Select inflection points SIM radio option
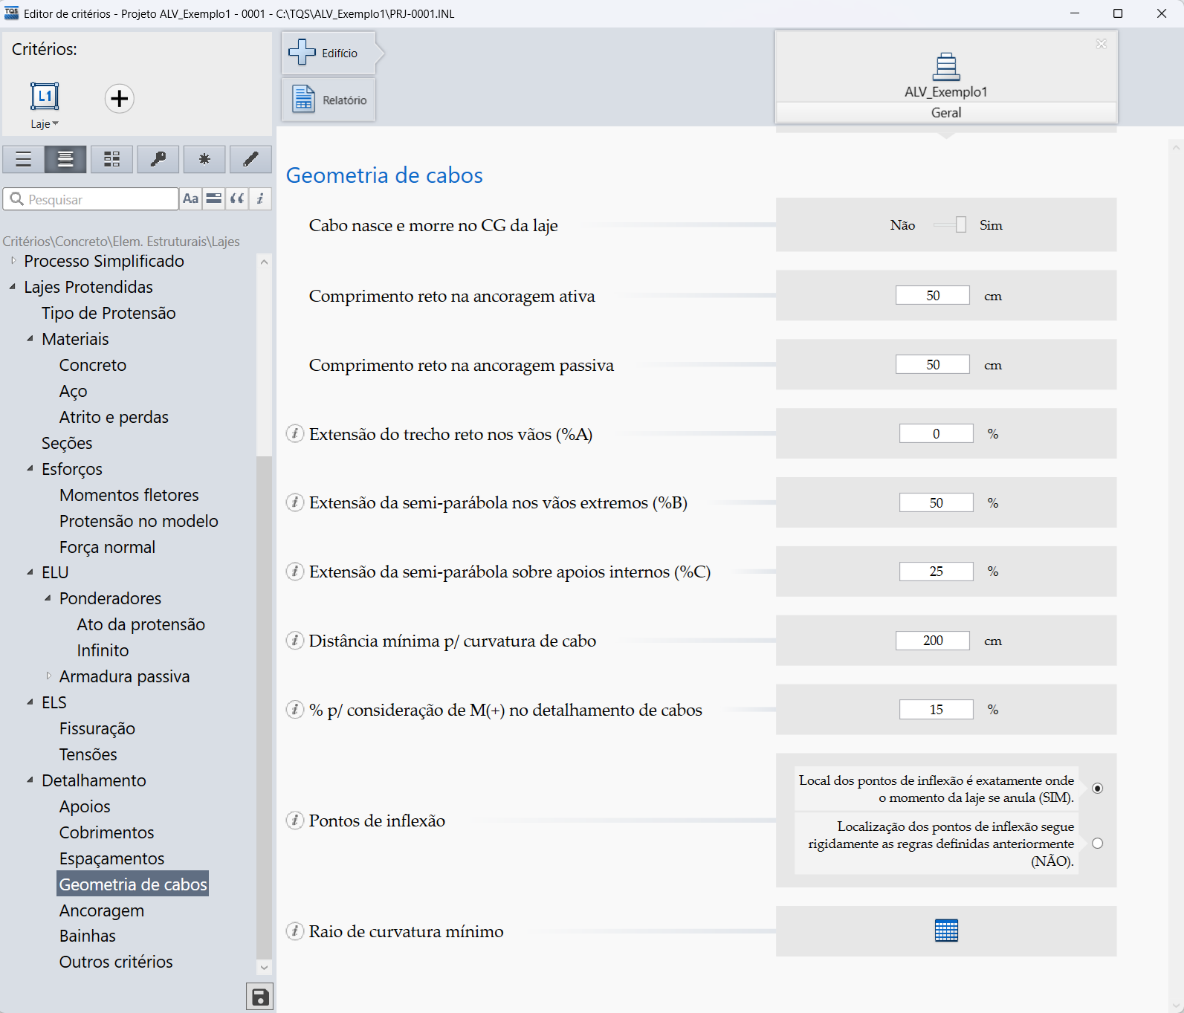This screenshot has height=1013, width=1184. coord(1097,789)
